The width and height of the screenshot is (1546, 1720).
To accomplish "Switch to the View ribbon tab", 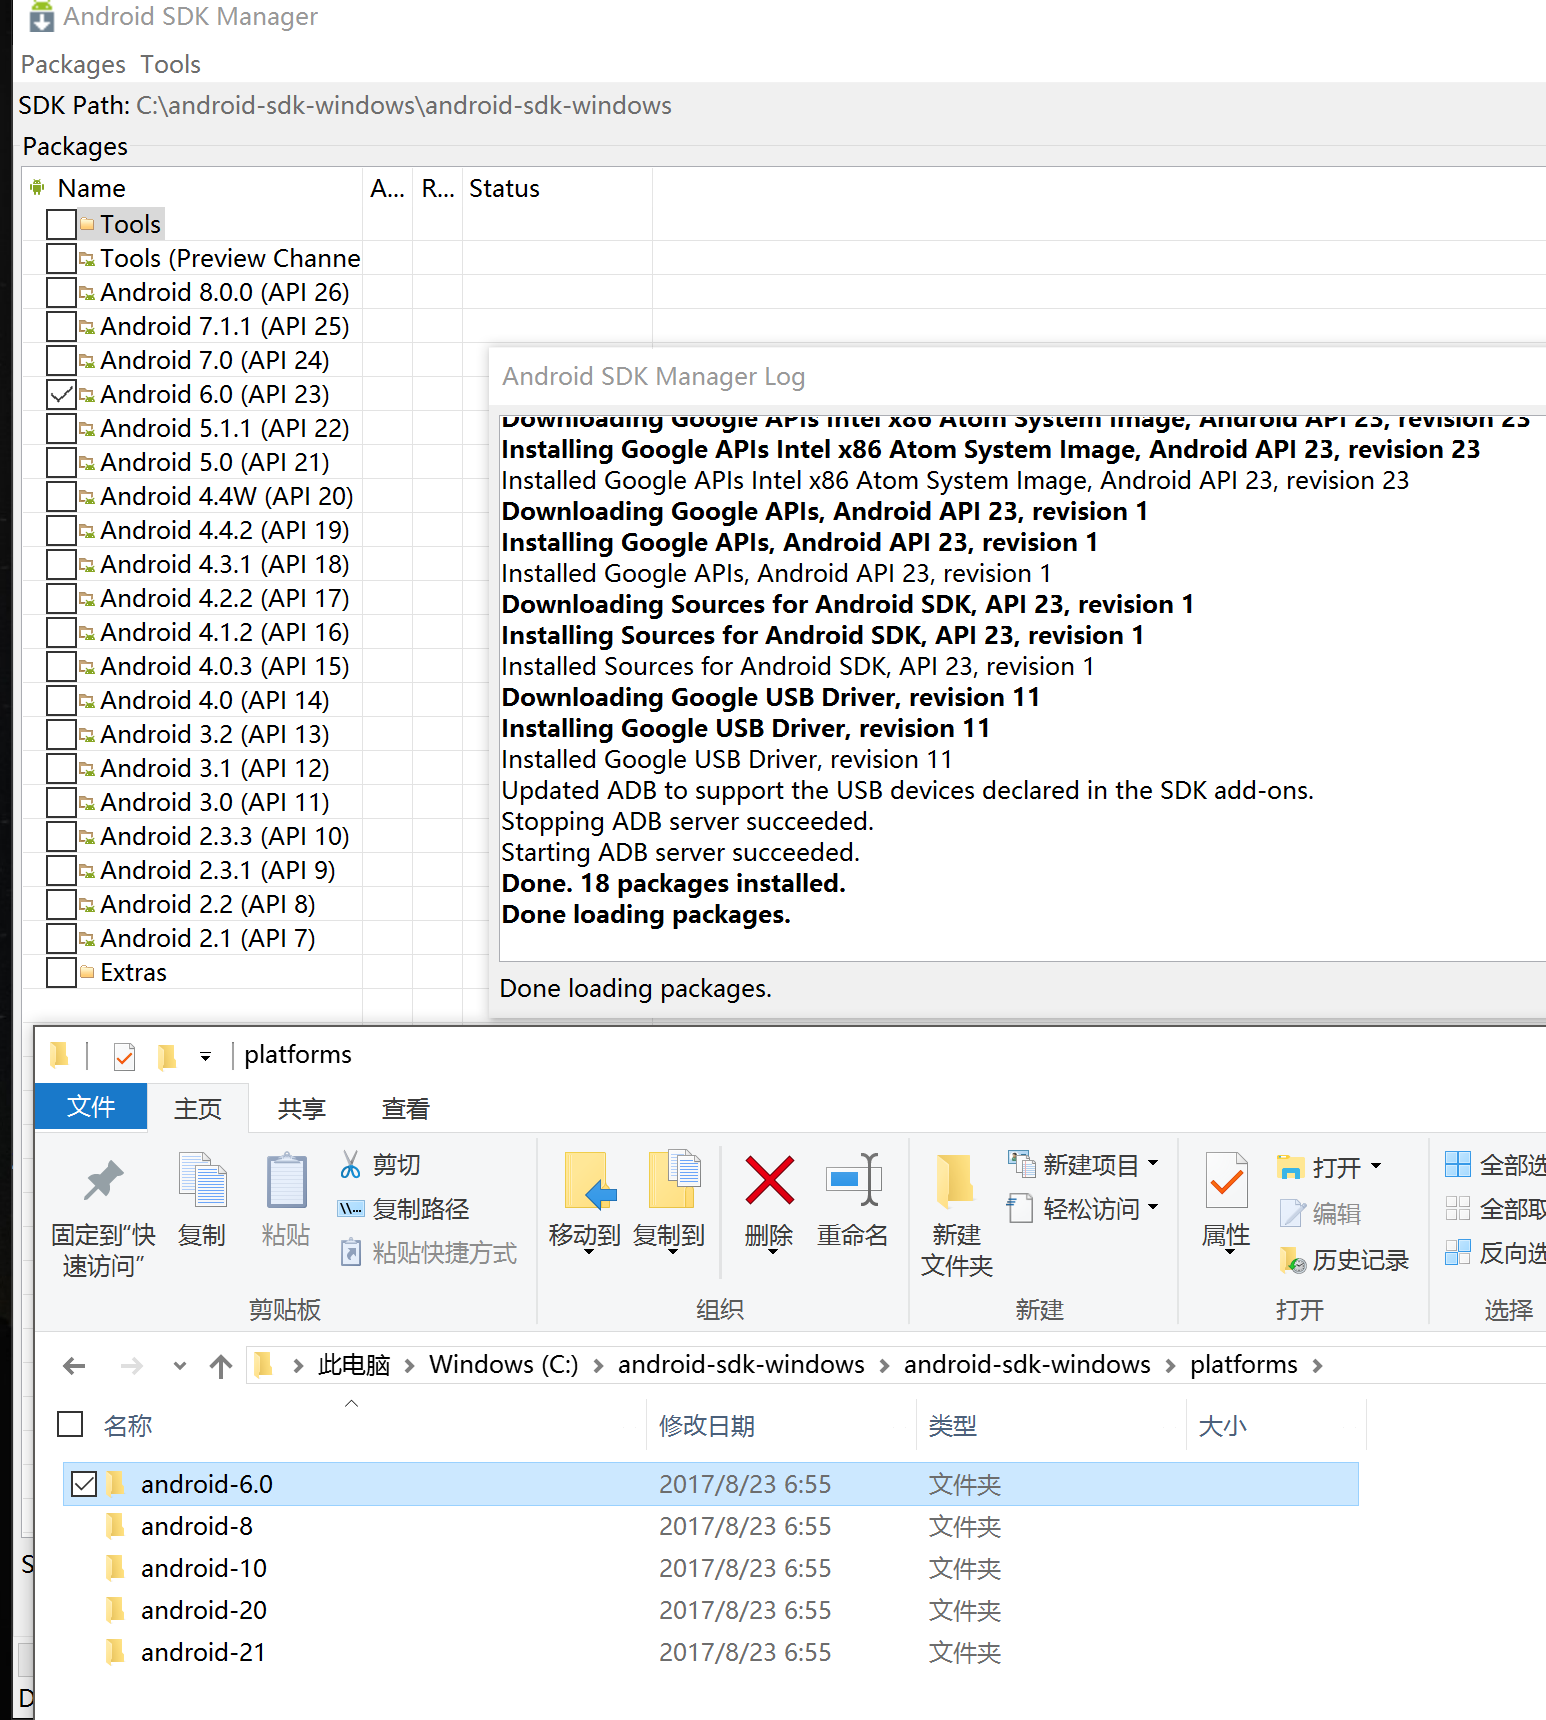I will (x=406, y=1108).
